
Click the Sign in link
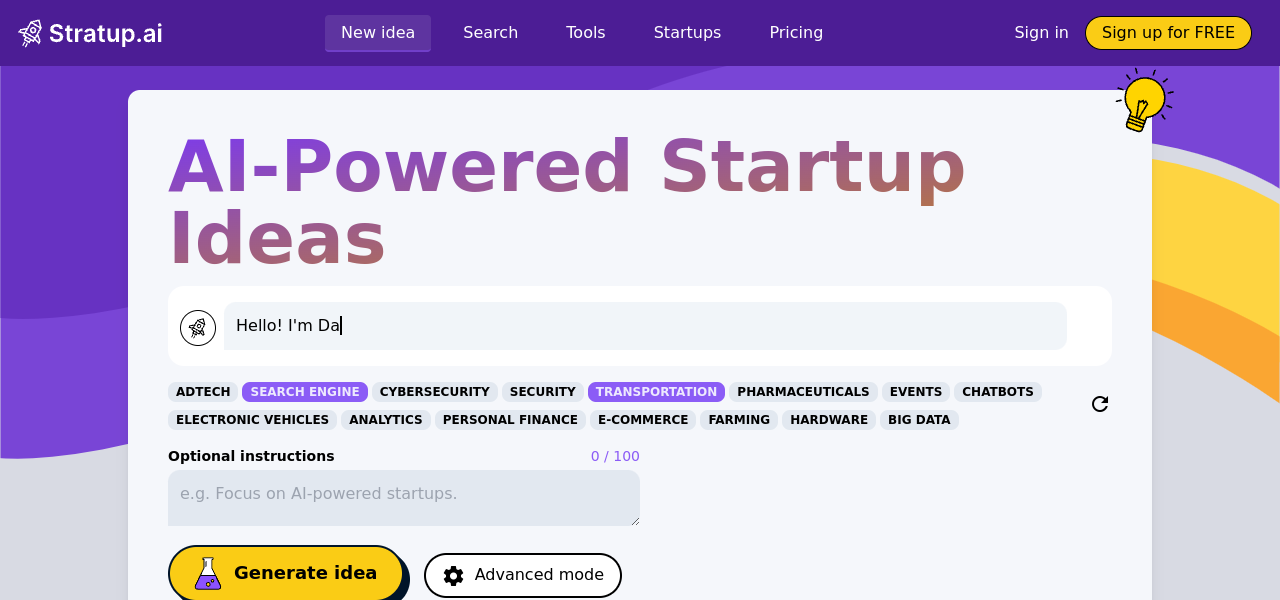1041,33
